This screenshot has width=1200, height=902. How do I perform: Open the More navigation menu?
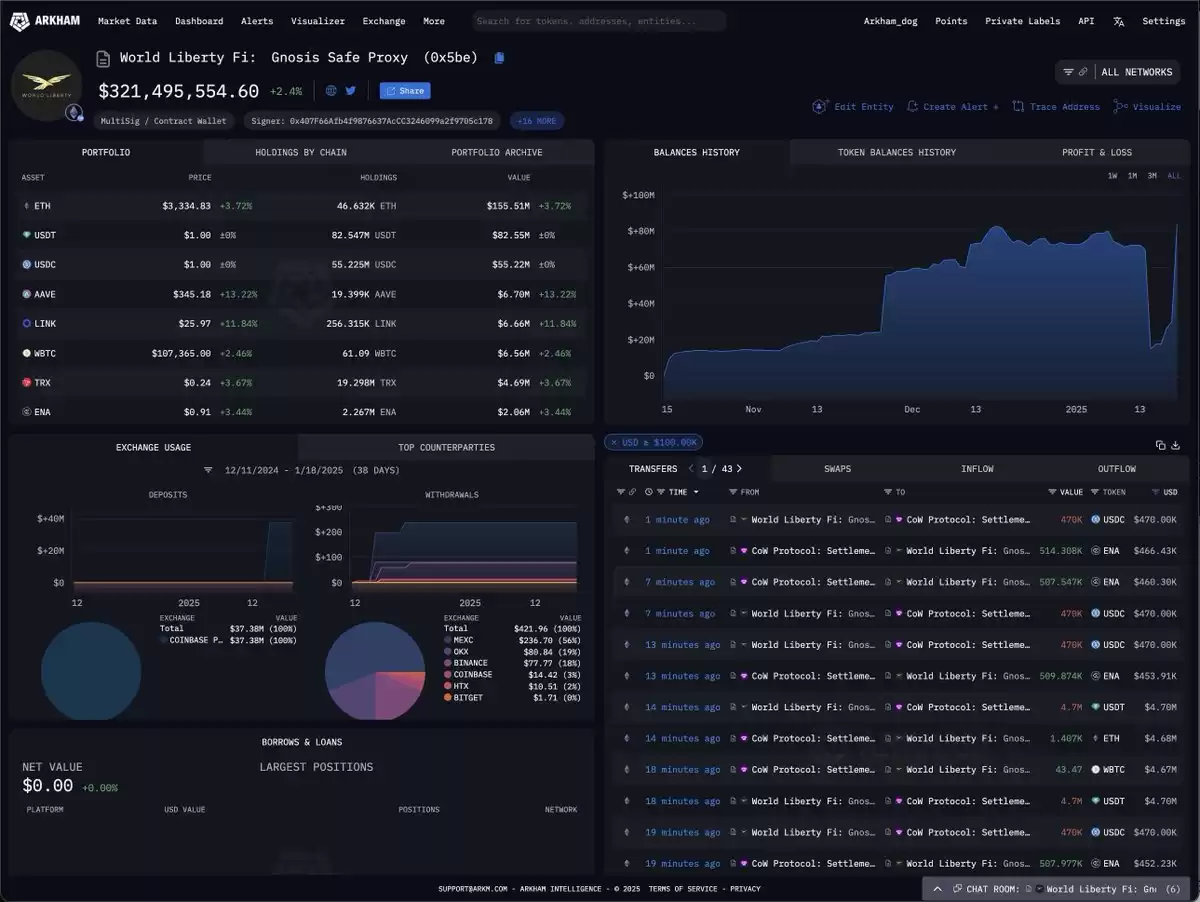point(434,21)
